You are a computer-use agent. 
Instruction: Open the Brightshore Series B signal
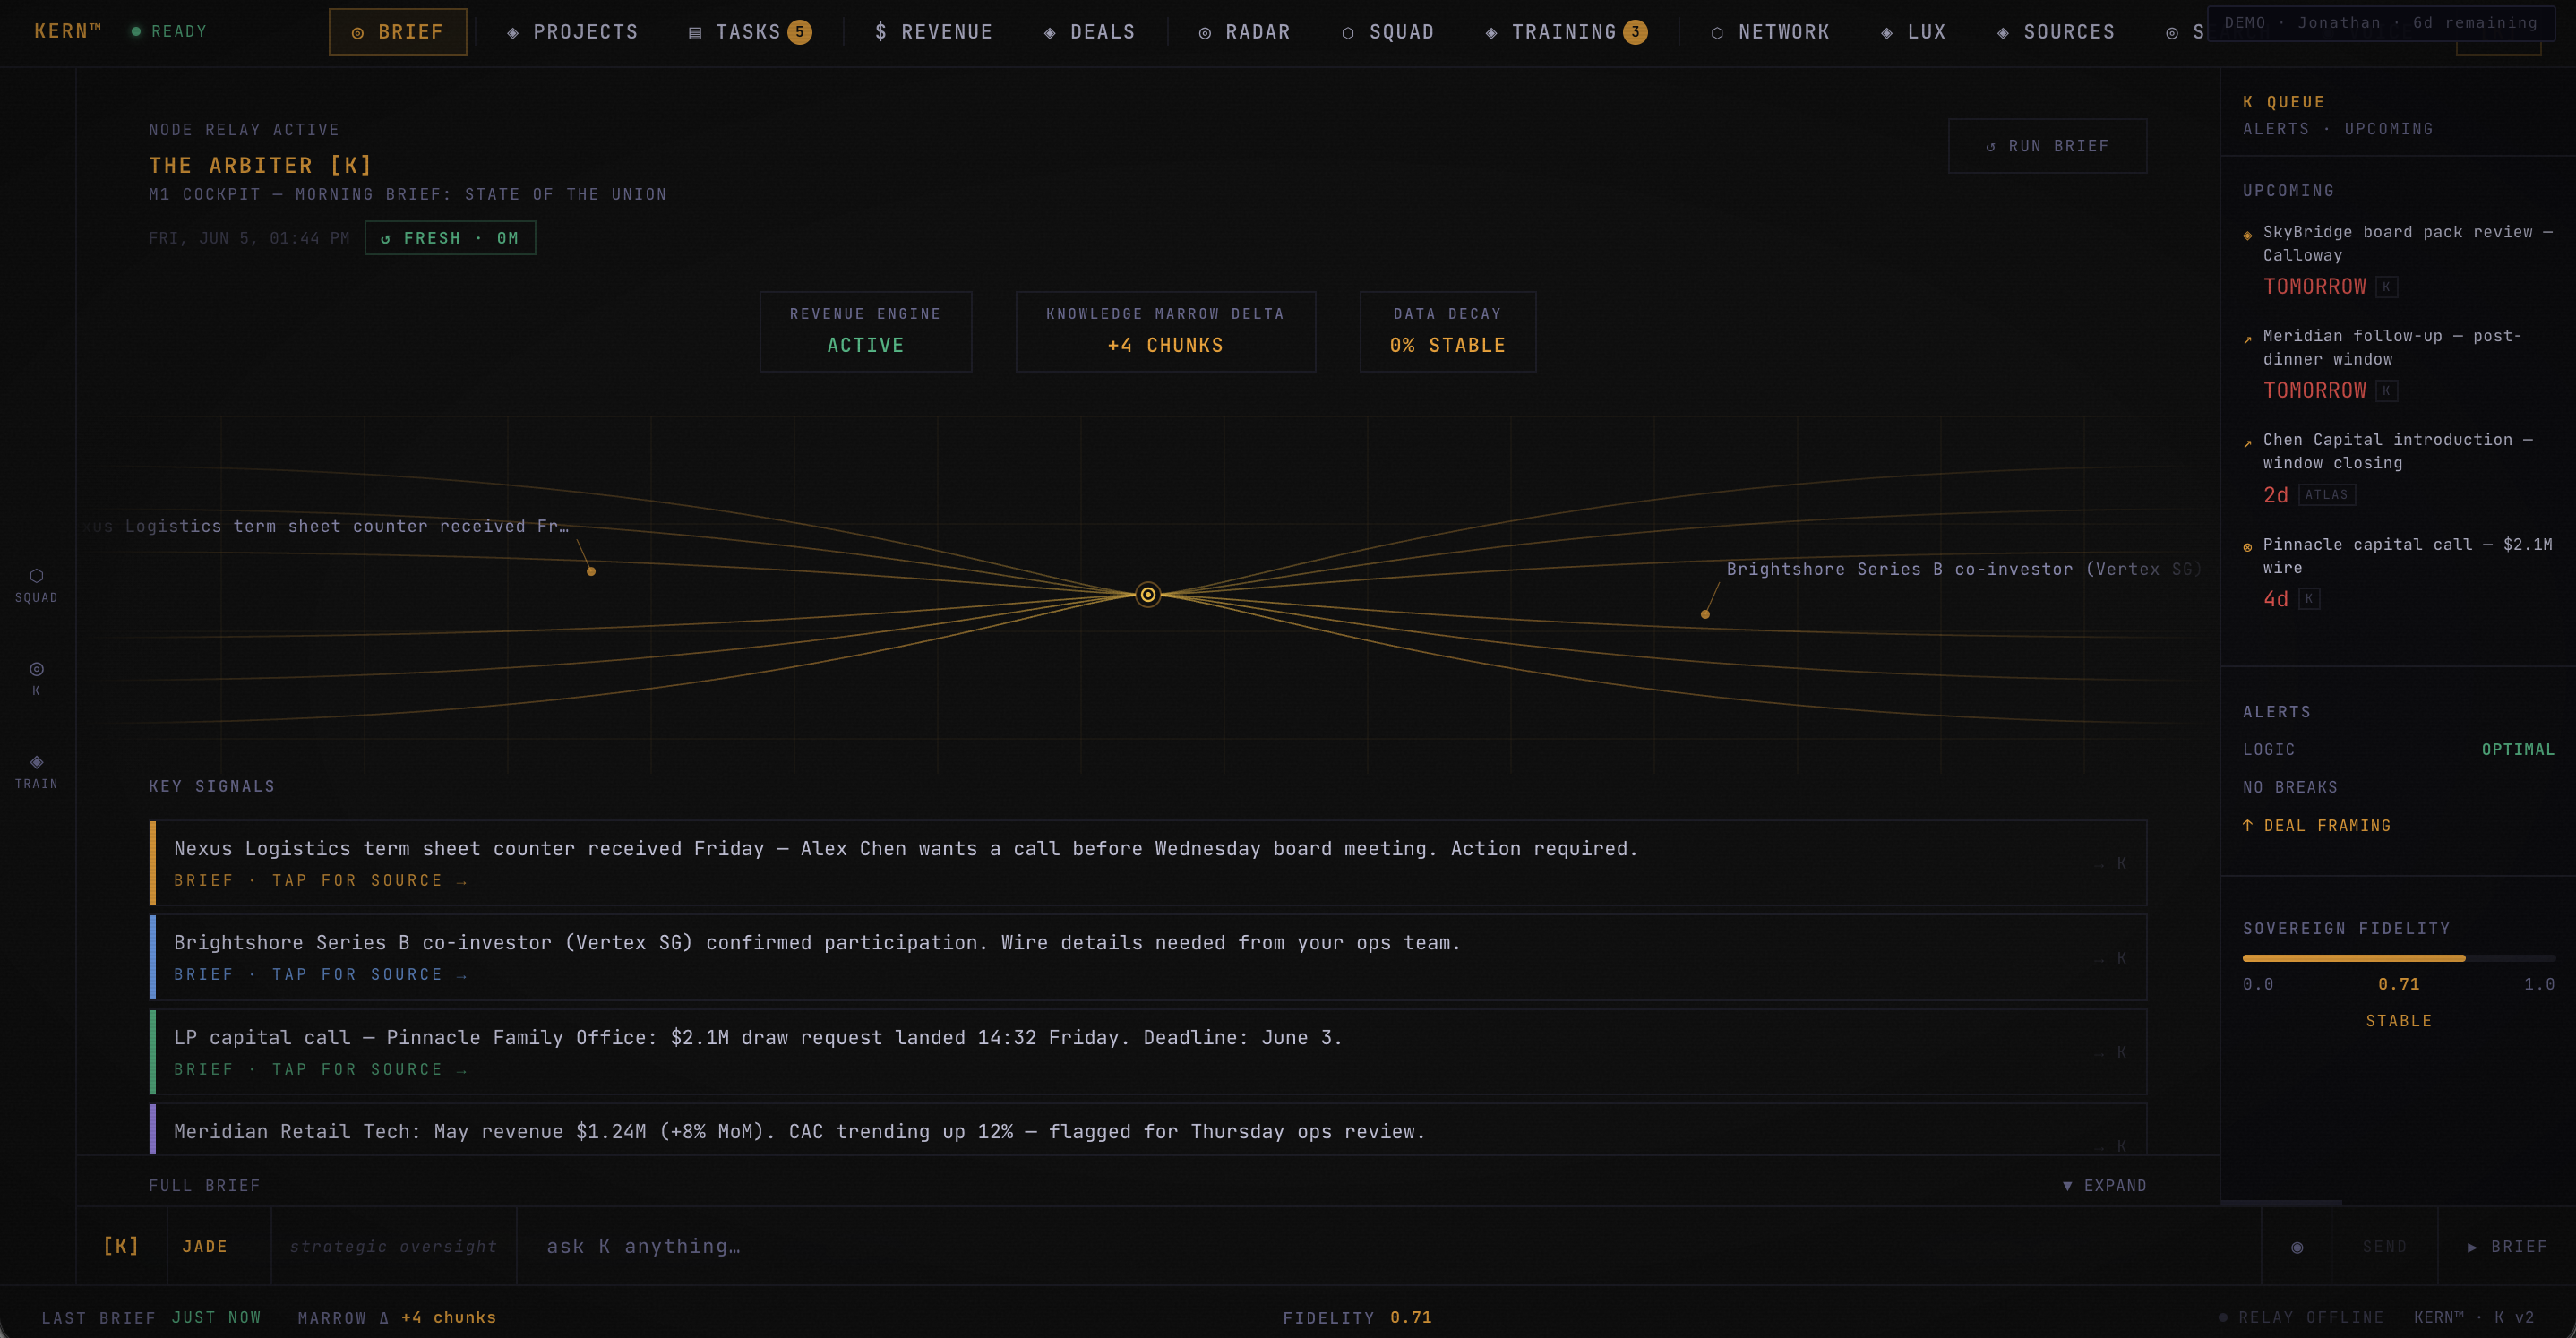pyautogui.click(x=1148, y=957)
